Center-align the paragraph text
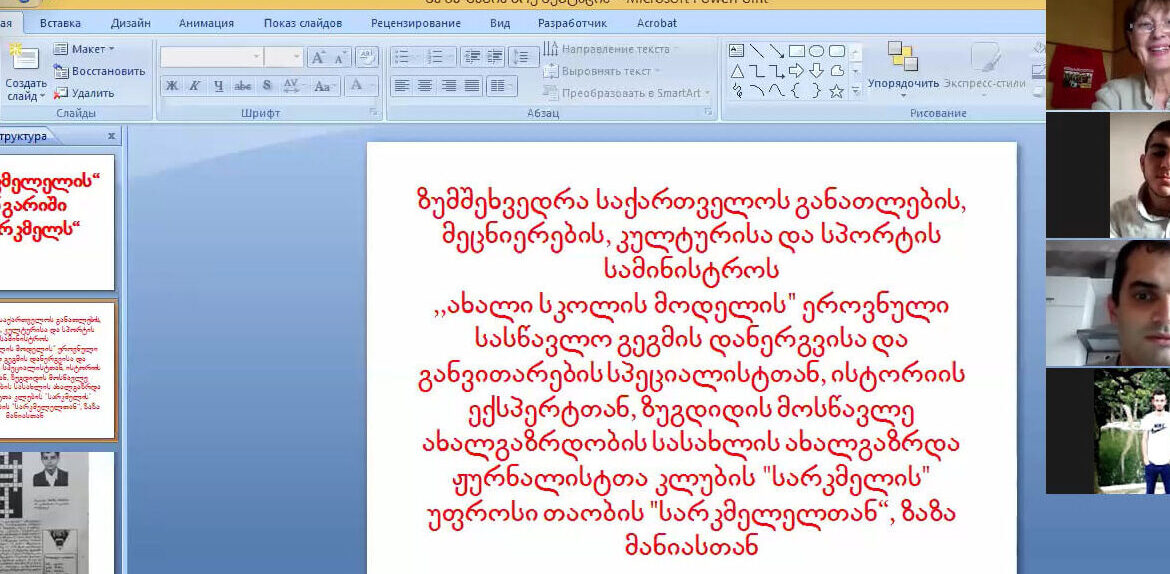The image size is (1170, 574). pyautogui.click(x=425, y=86)
